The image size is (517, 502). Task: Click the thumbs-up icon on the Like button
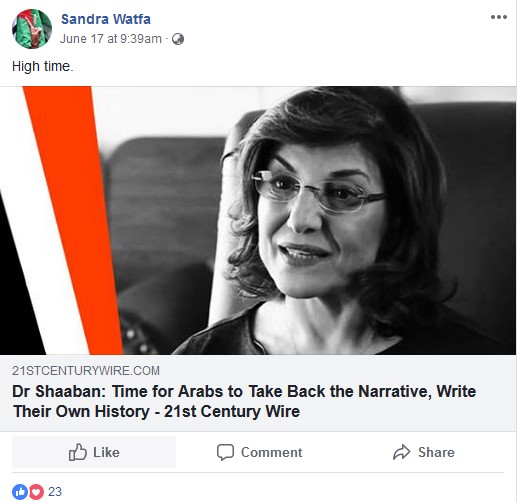(x=78, y=452)
